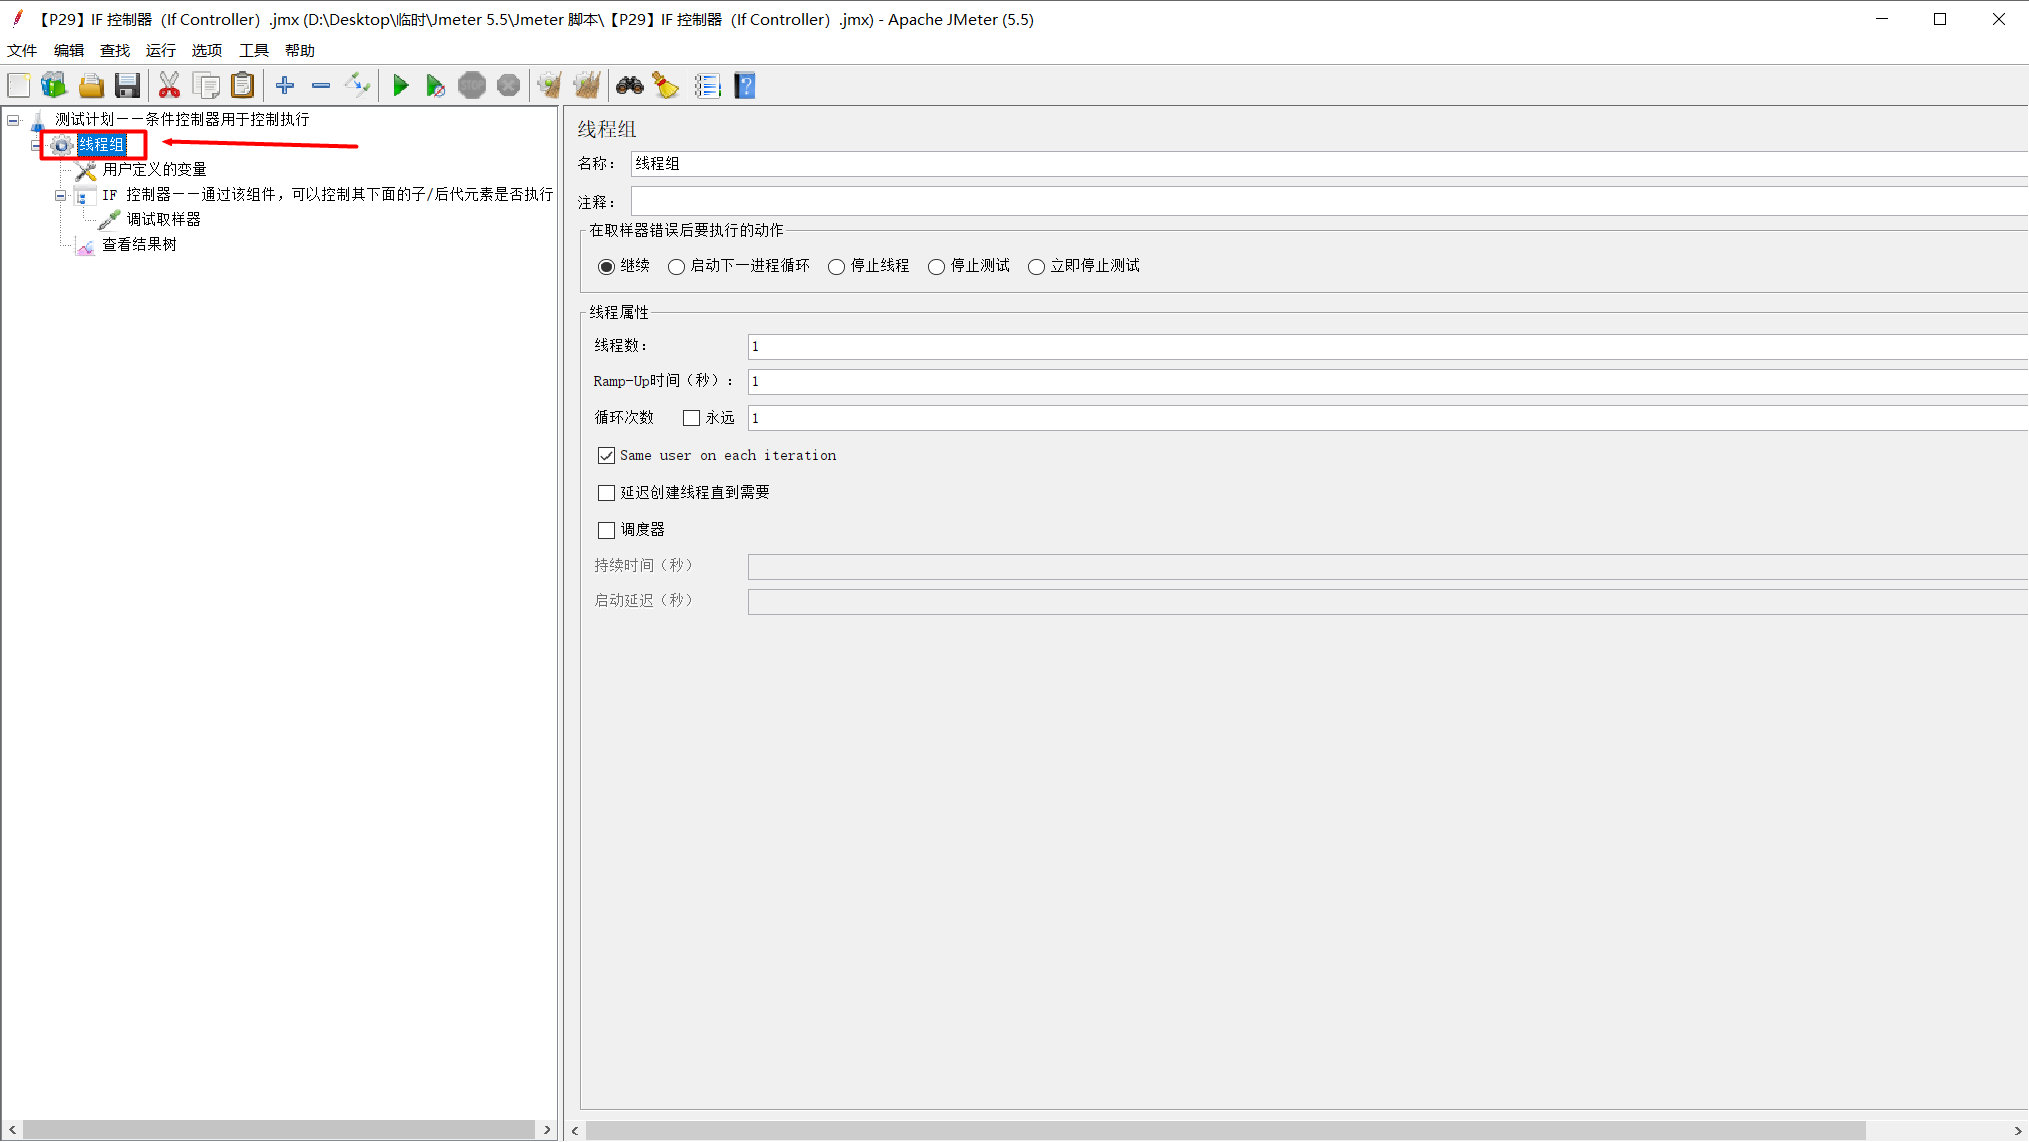
Task: Select 停止线程 radio option
Action: pyautogui.click(x=836, y=267)
